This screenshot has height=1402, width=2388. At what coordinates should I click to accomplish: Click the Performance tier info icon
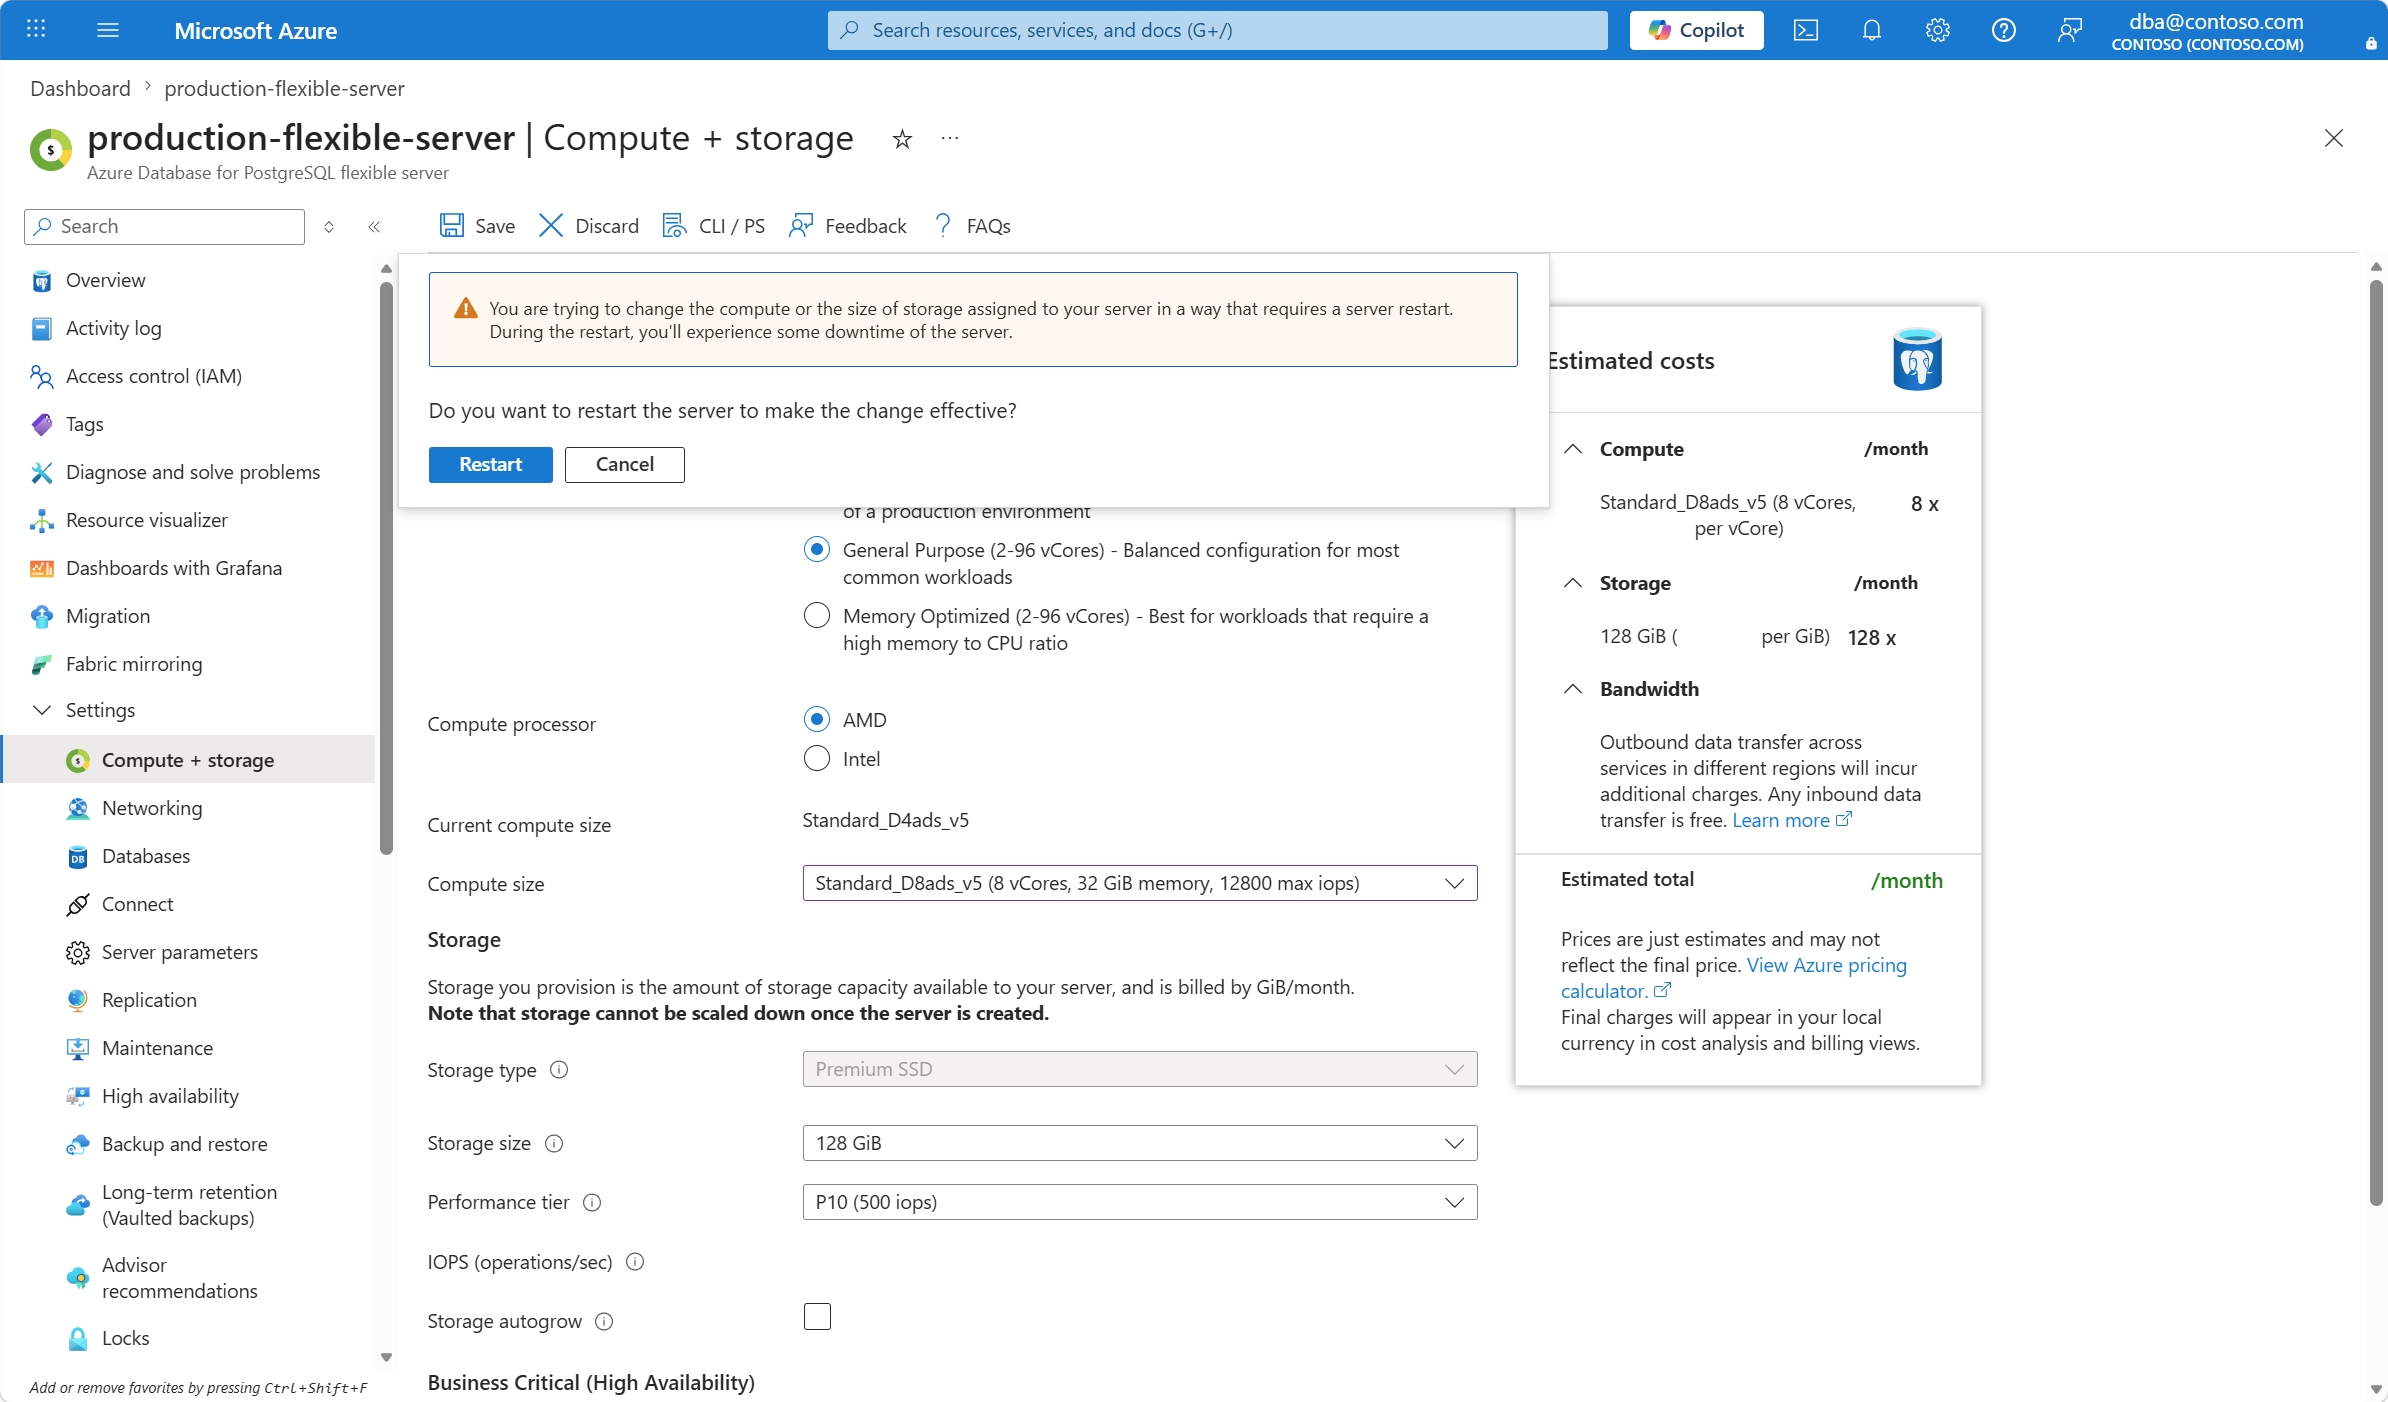point(592,1202)
